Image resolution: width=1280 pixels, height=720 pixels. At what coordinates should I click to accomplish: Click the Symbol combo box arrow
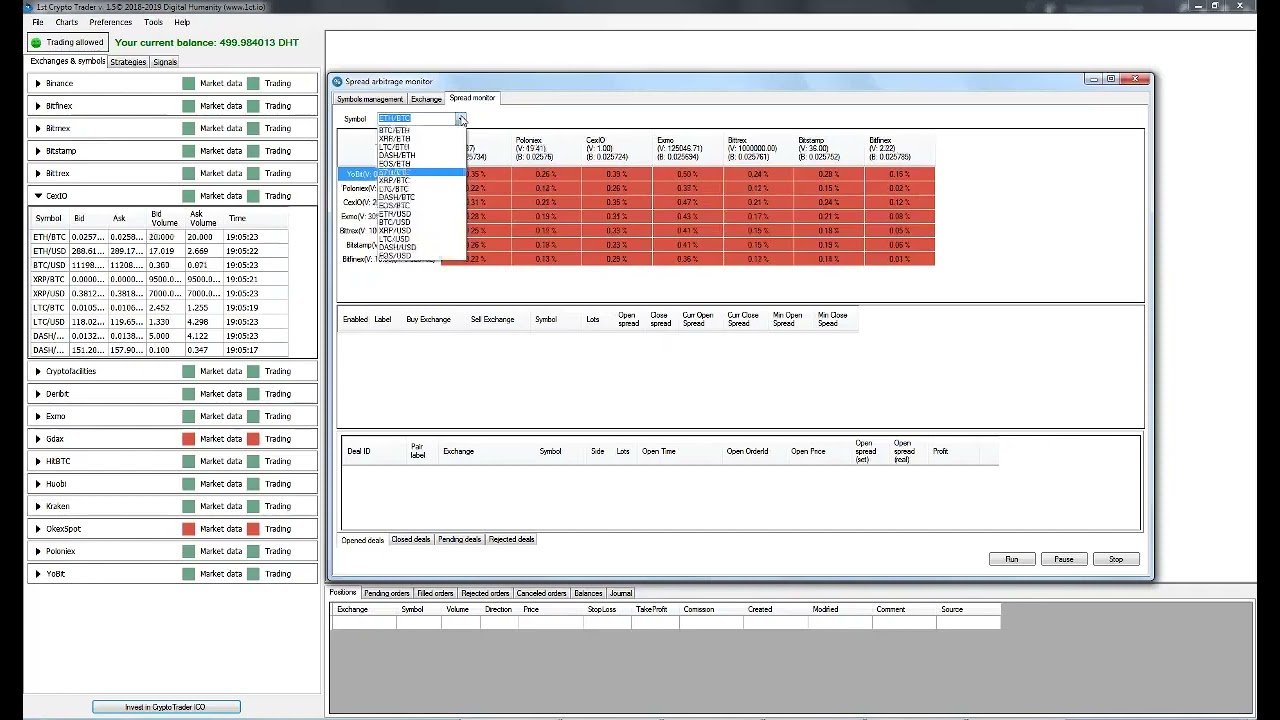[460, 119]
